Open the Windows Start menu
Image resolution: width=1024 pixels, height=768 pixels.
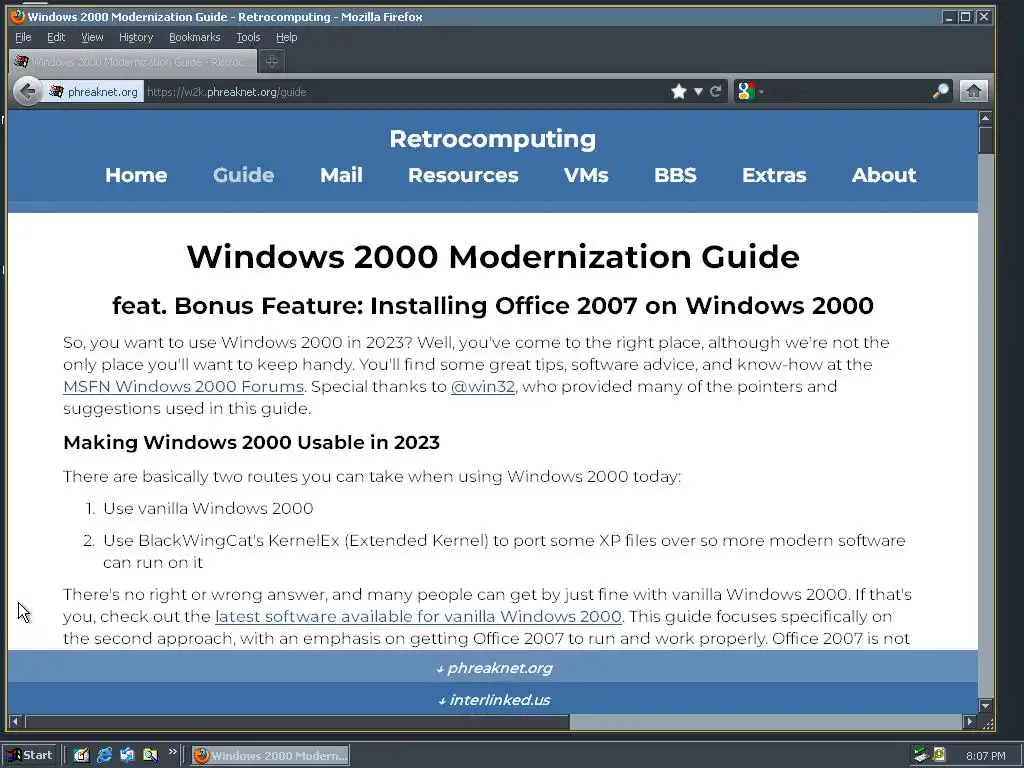[29, 756]
